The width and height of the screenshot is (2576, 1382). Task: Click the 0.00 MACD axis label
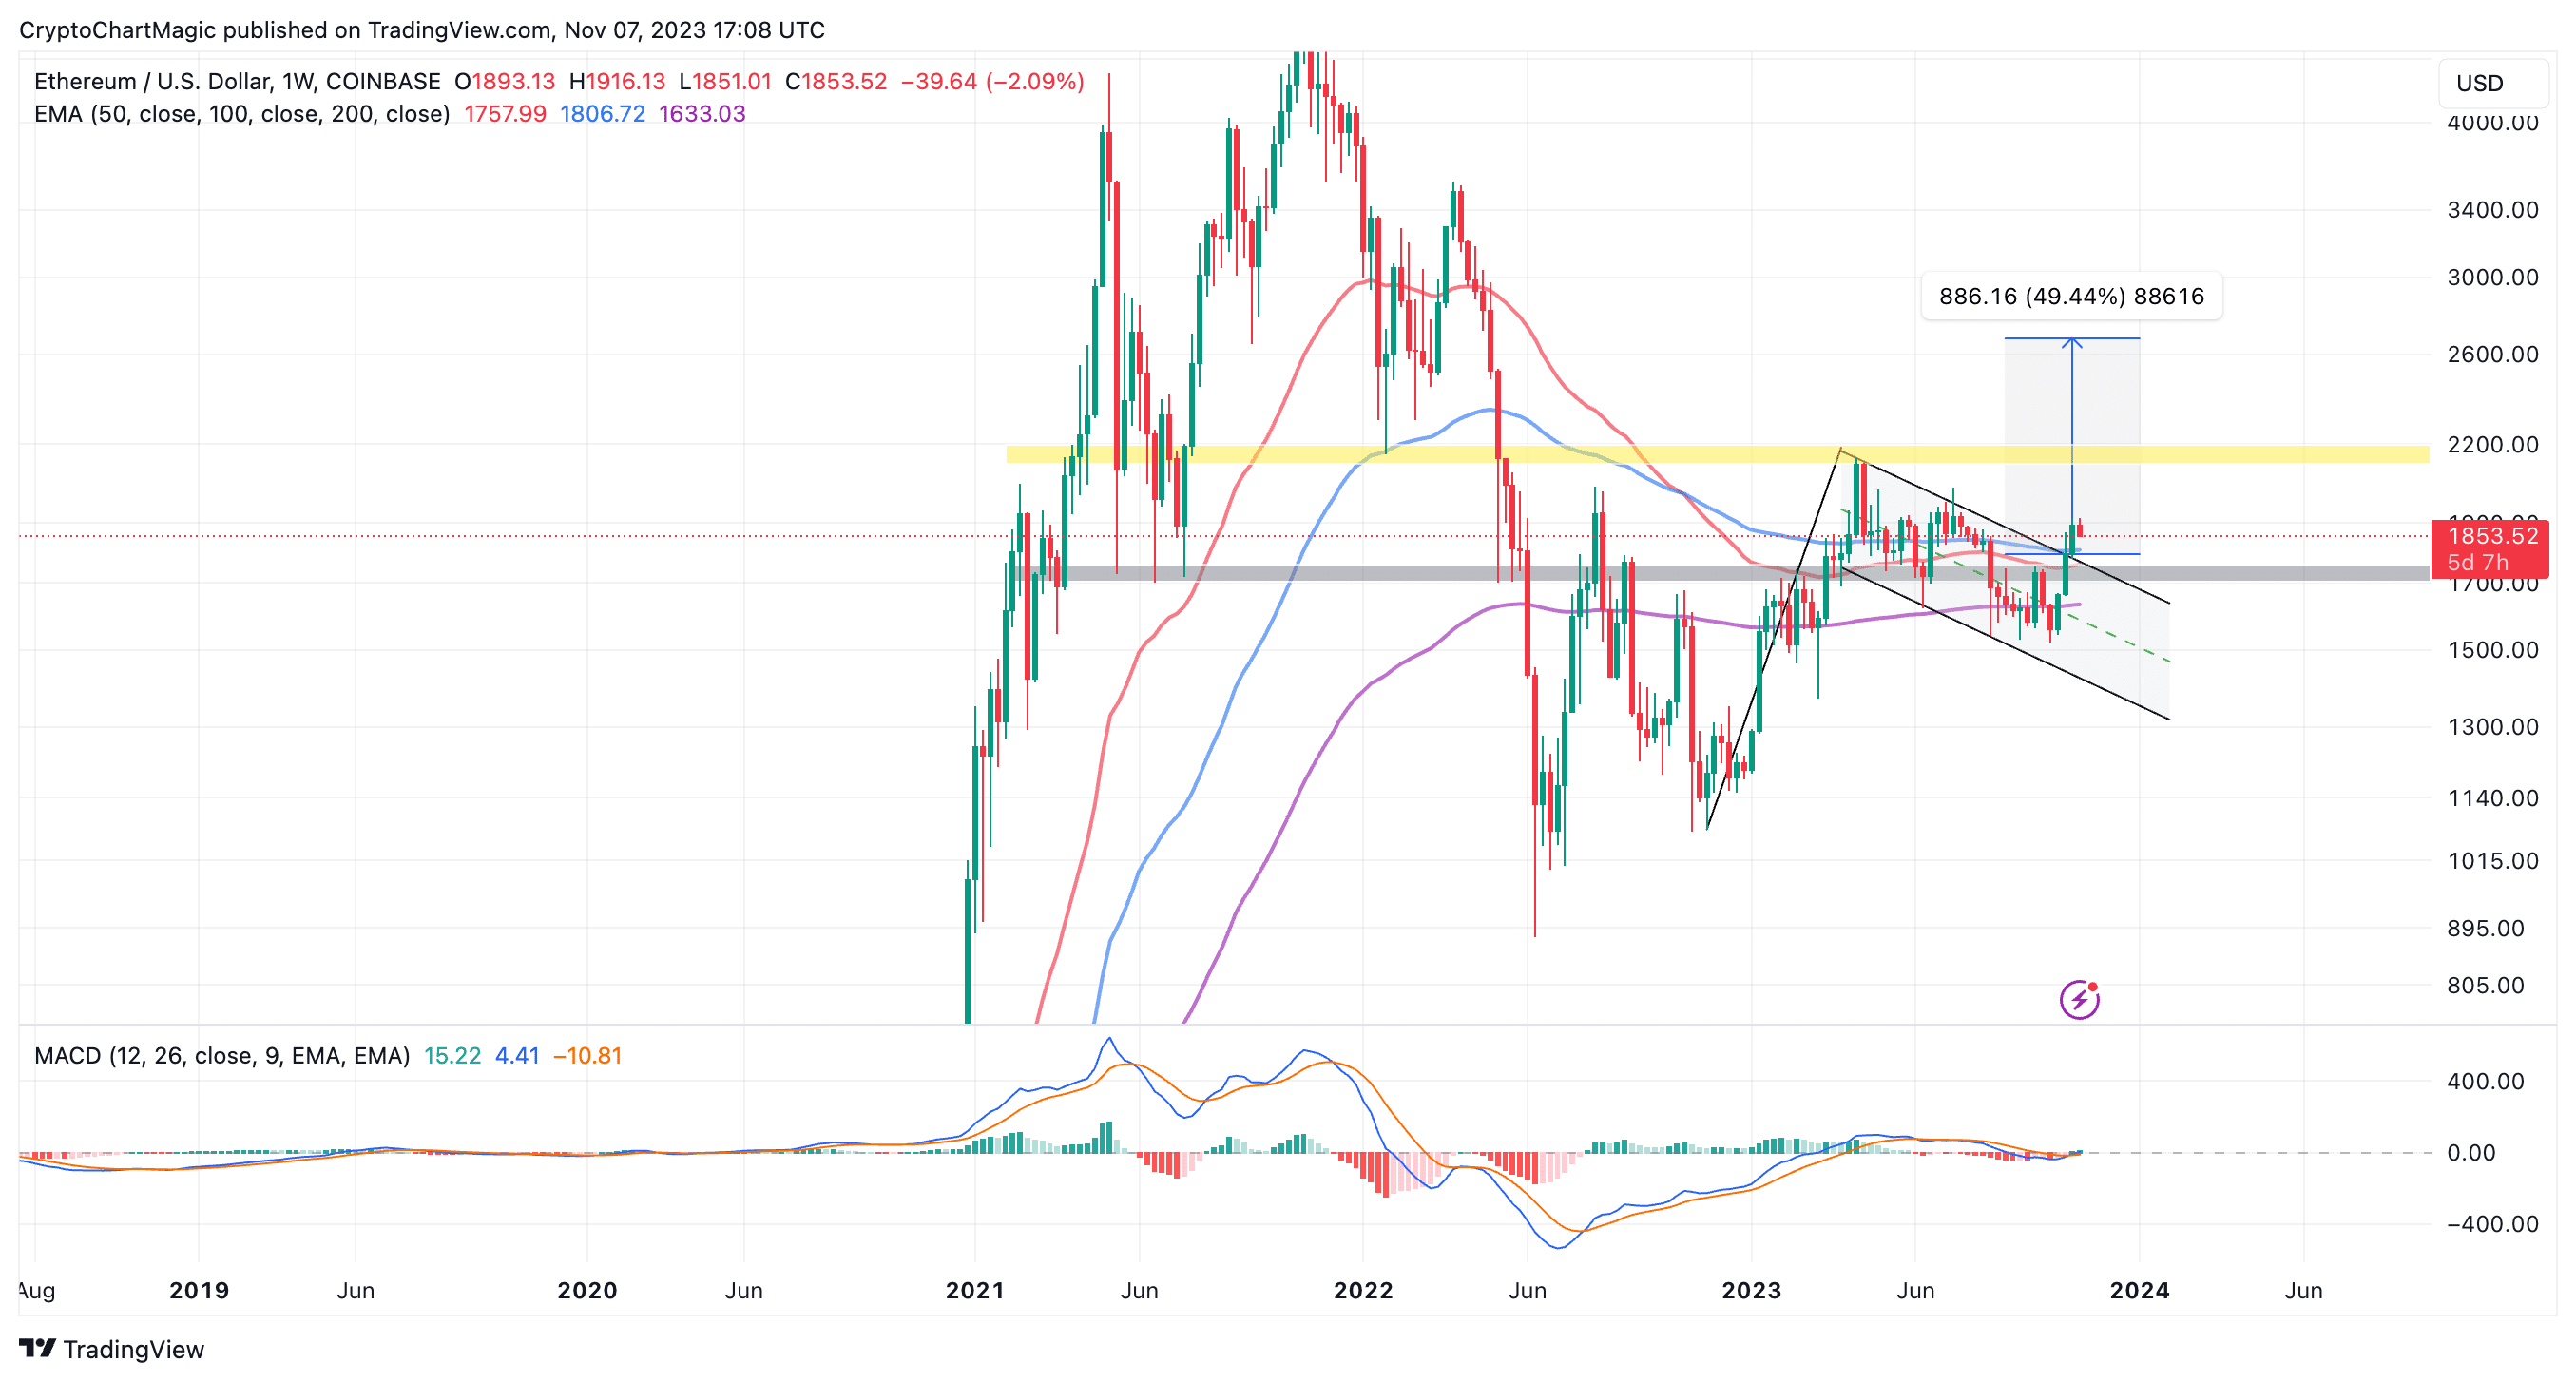coord(2471,1153)
